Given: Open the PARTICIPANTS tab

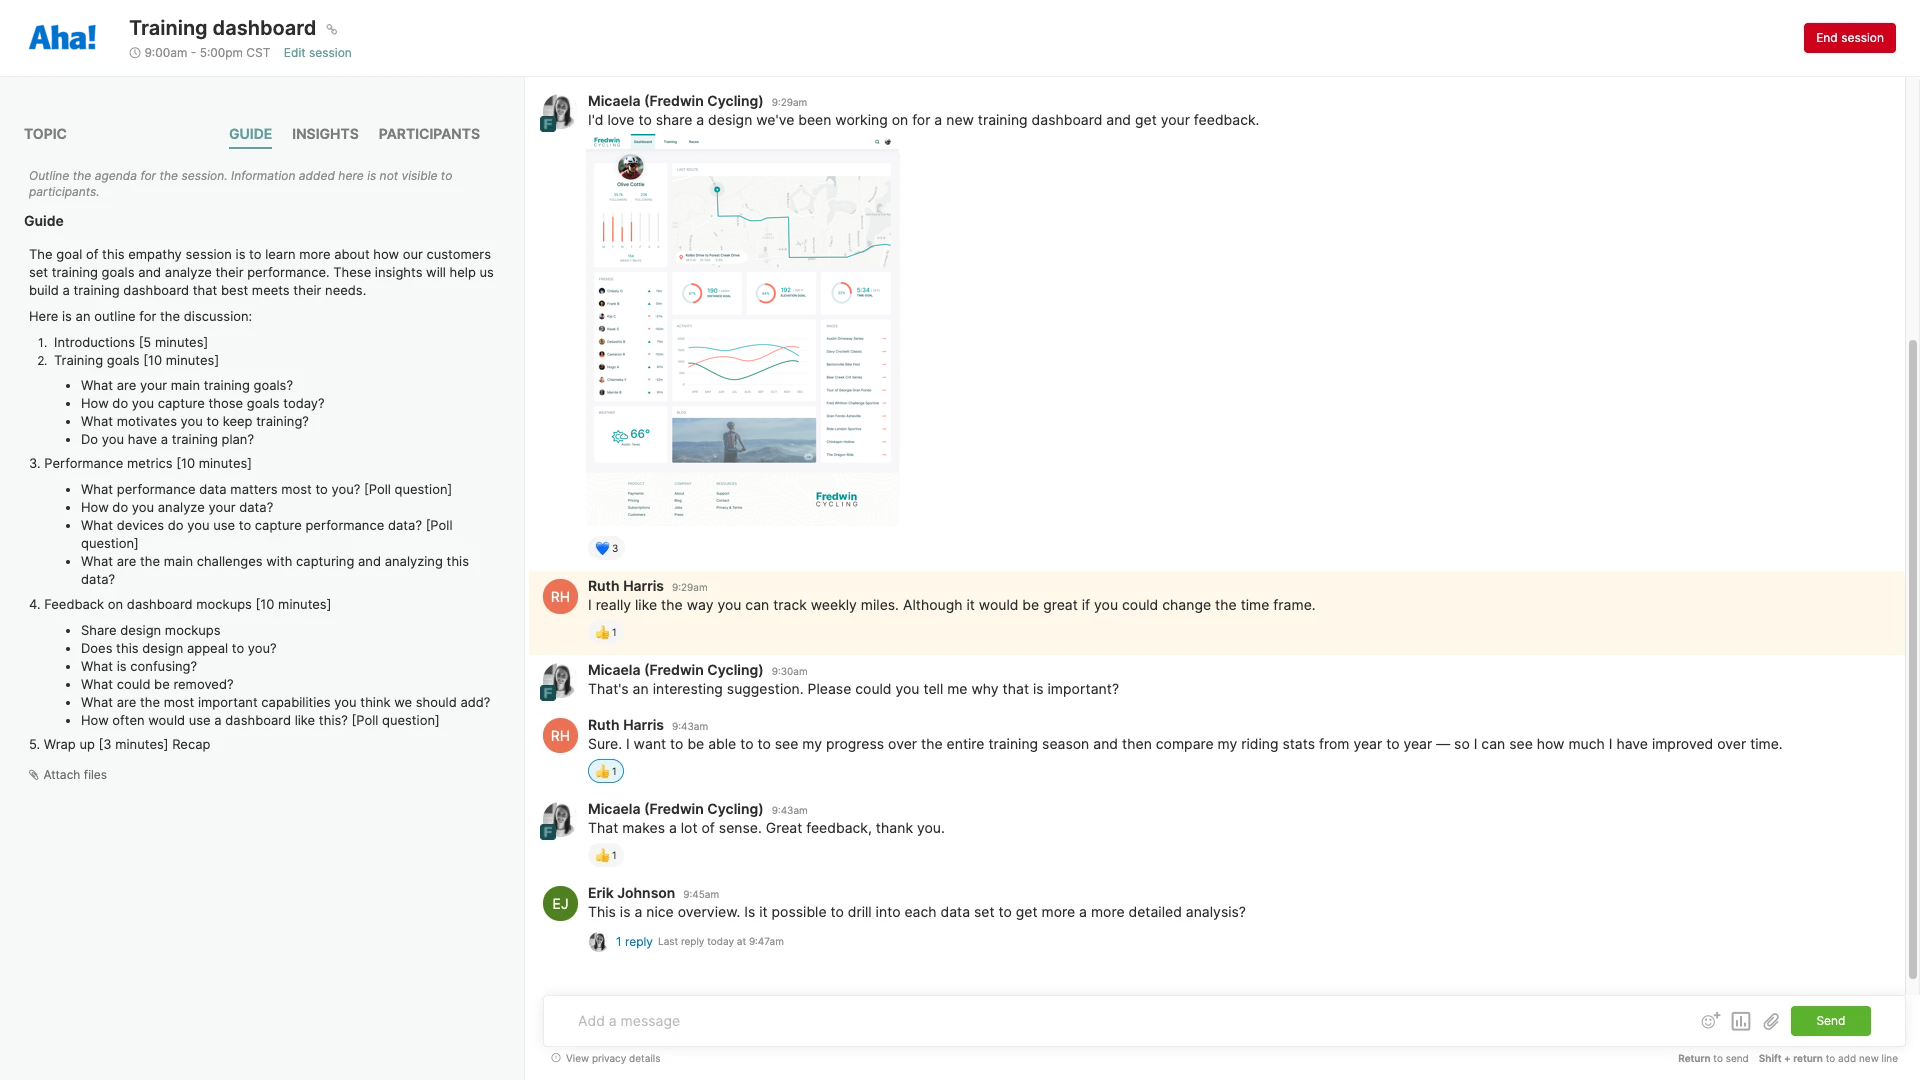Looking at the screenshot, I should click(429, 134).
